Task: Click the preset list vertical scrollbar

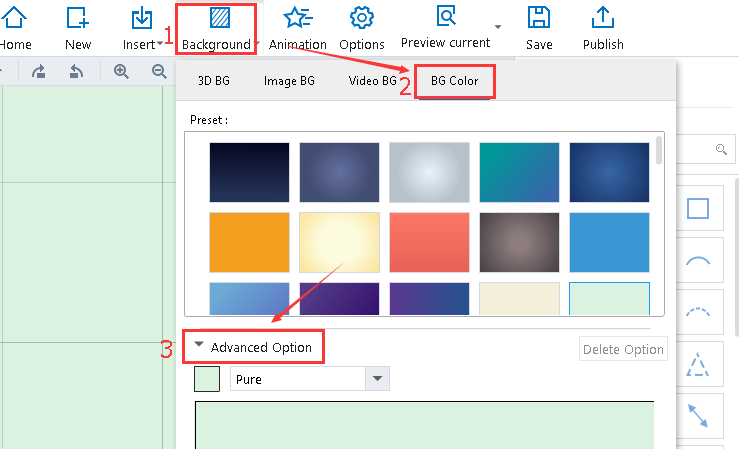Action: coord(658,150)
